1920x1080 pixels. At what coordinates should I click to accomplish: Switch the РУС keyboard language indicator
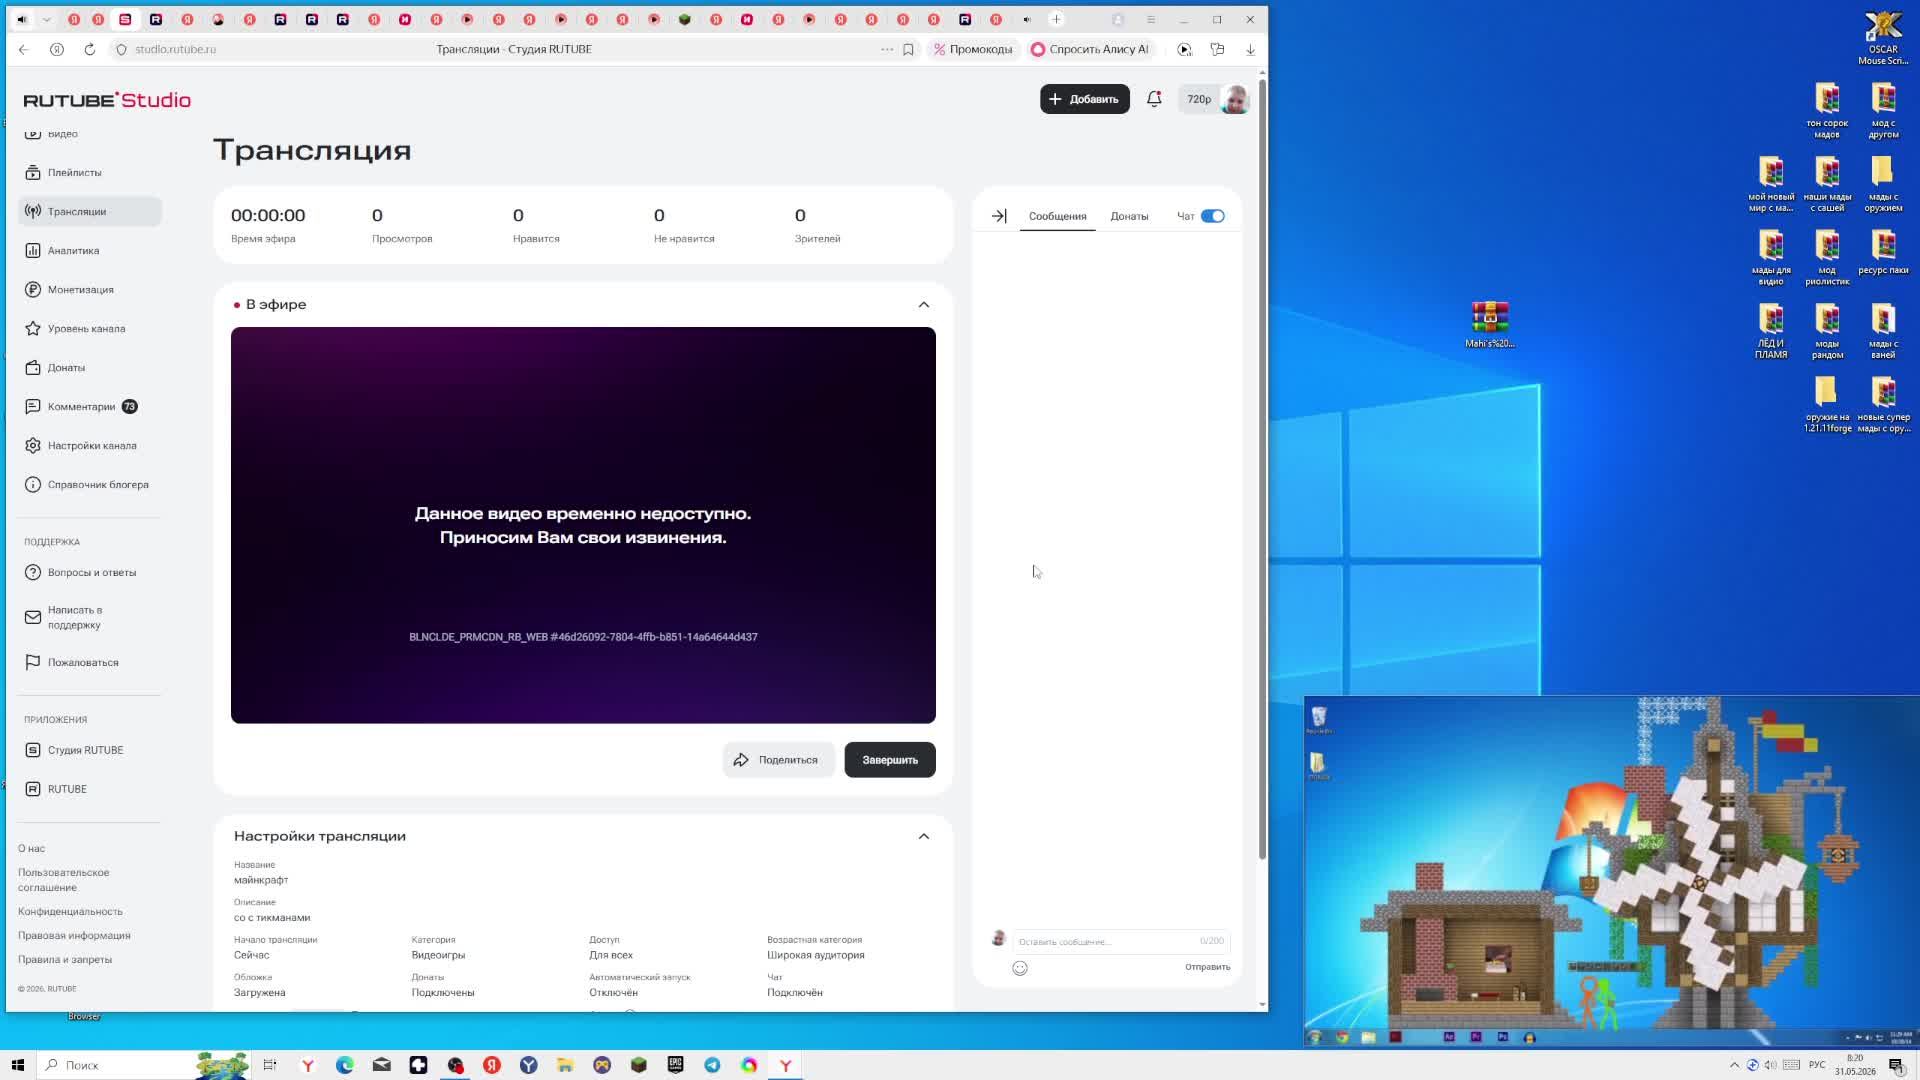[x=1817, y=1065]
